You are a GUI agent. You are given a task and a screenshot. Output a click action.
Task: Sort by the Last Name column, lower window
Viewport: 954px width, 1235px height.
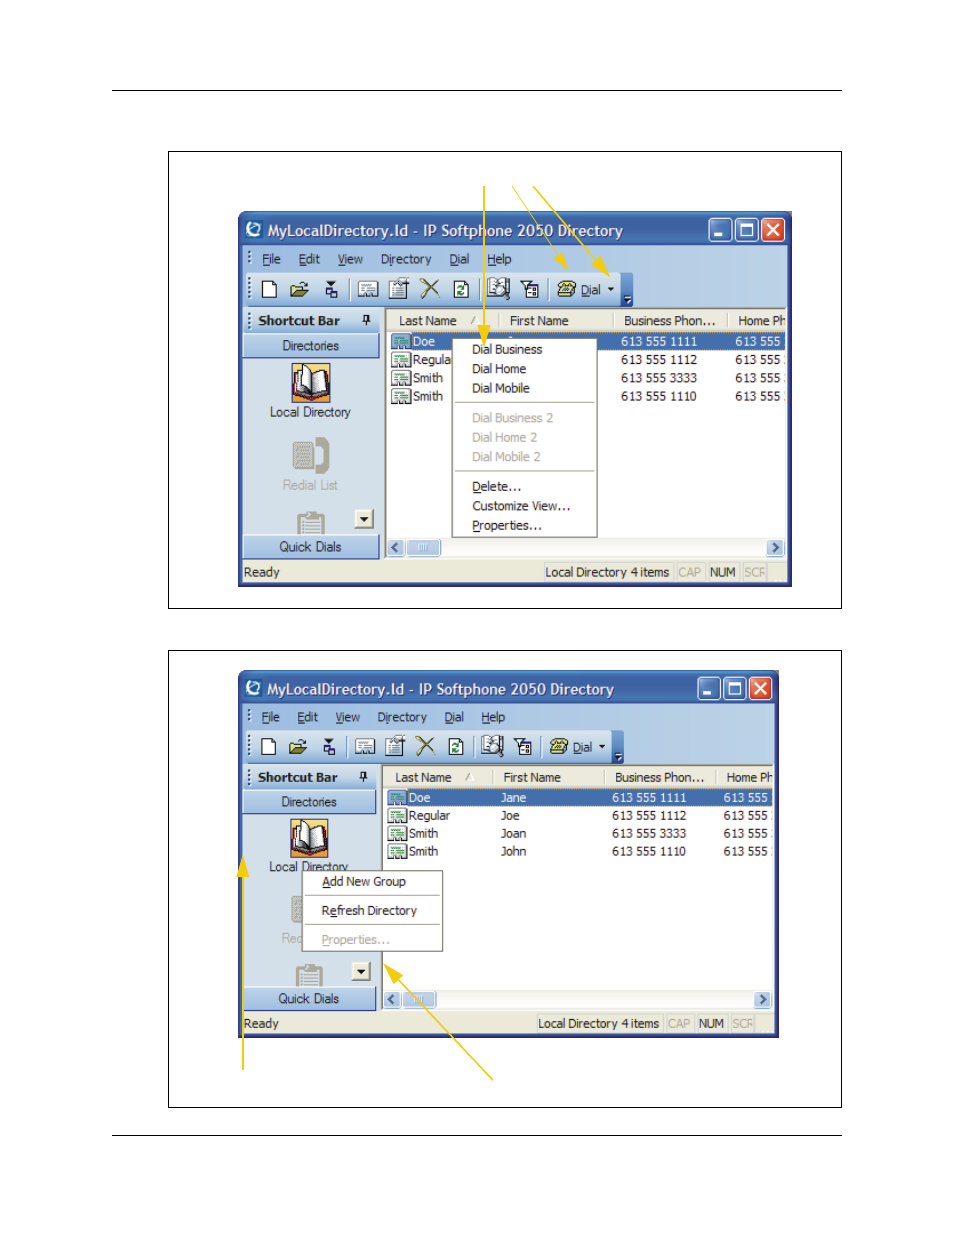434,777
